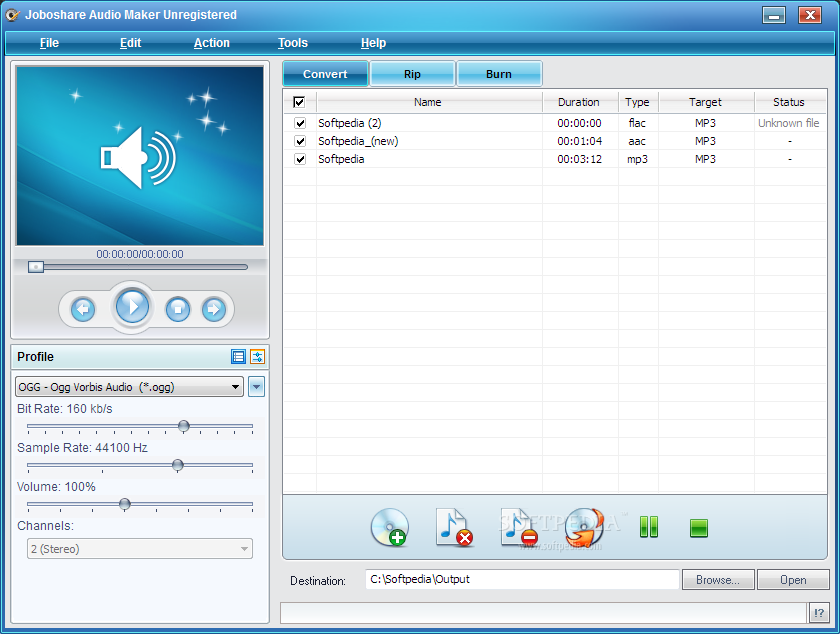Click the empty status bar field at bottom
The width and height of the screenshot is (840, 634).
[x=543, y=613]
